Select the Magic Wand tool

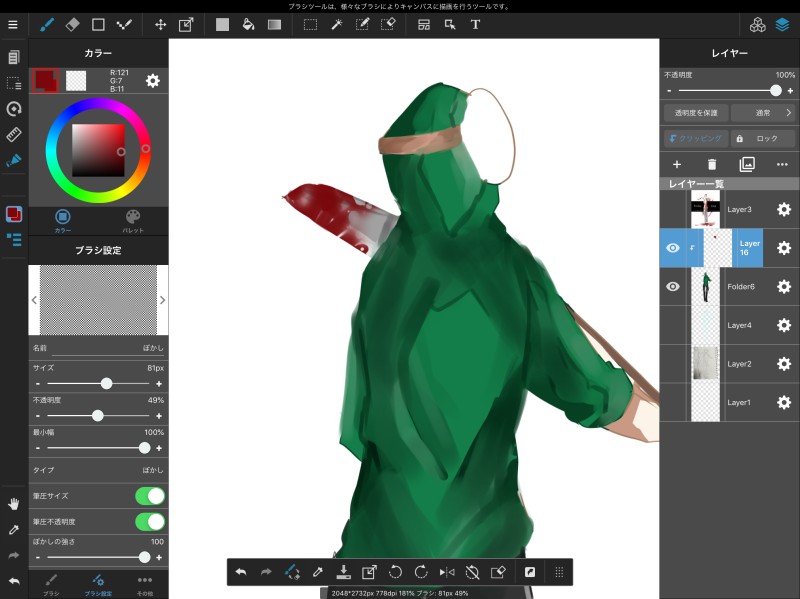click(337, 24)
